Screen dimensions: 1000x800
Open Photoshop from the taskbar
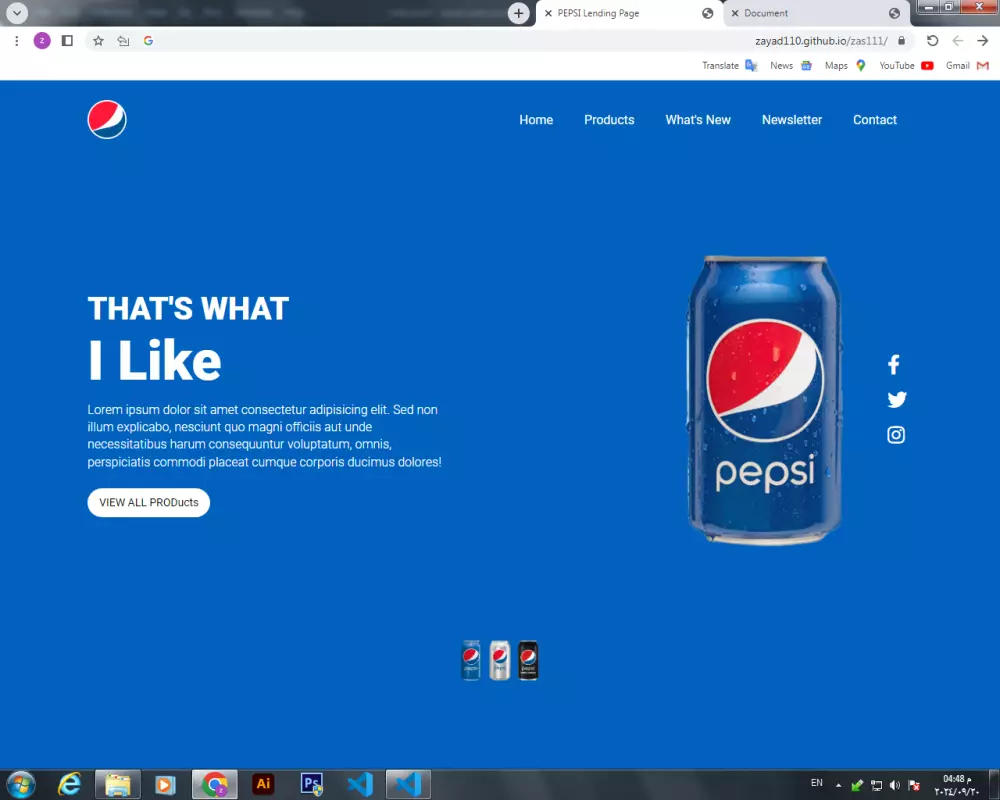(x=311, y=784)
